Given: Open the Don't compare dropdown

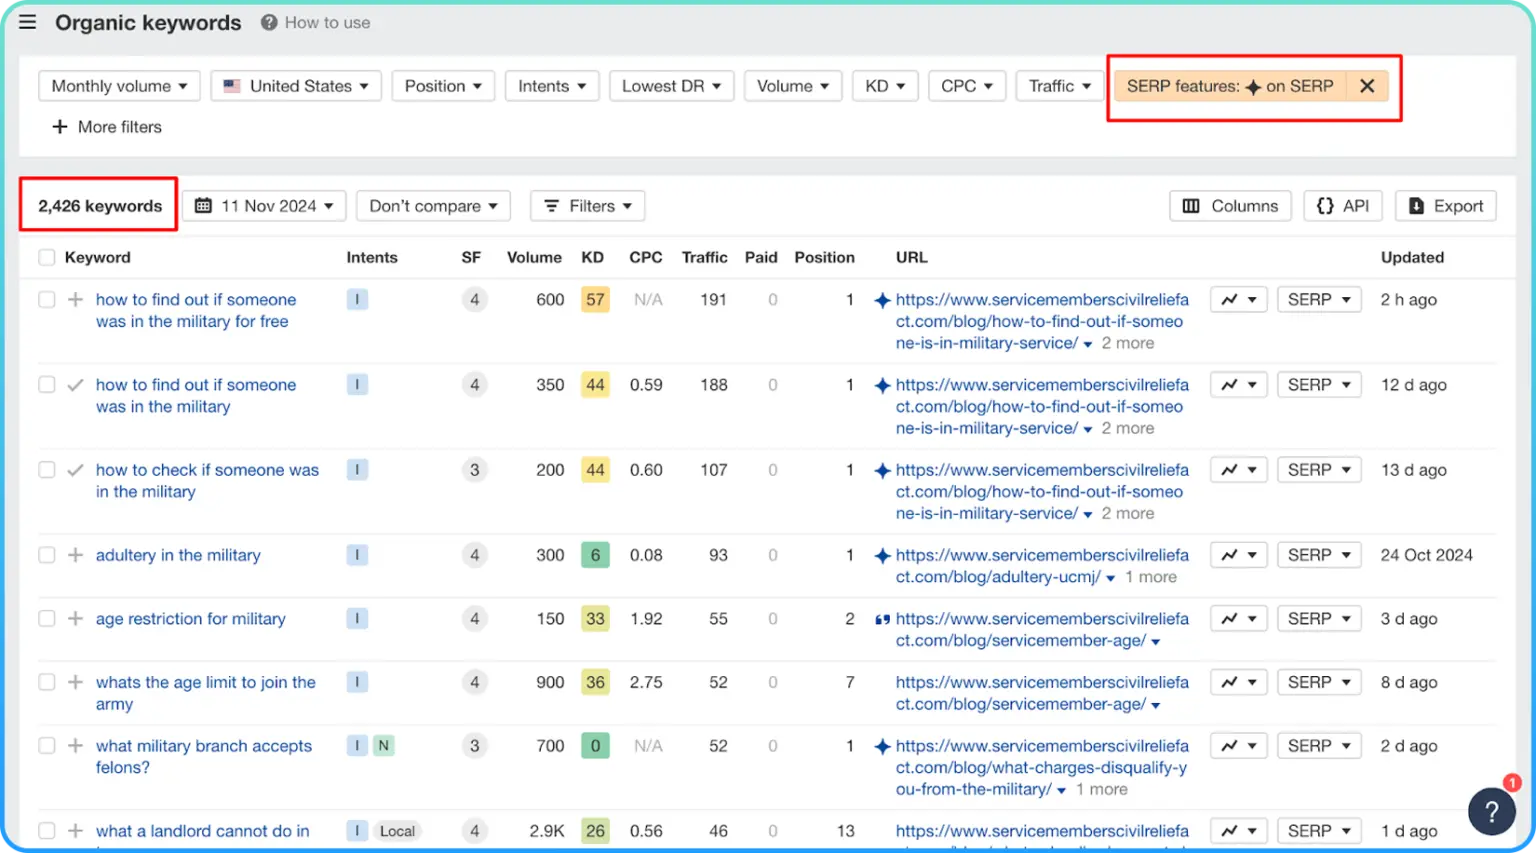Looking at the screenshot, I should point(433,206).
